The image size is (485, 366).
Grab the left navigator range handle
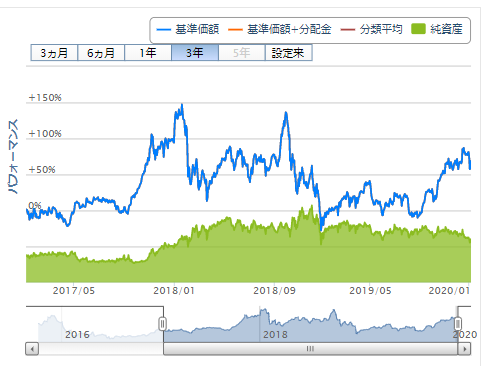(162, 324)
